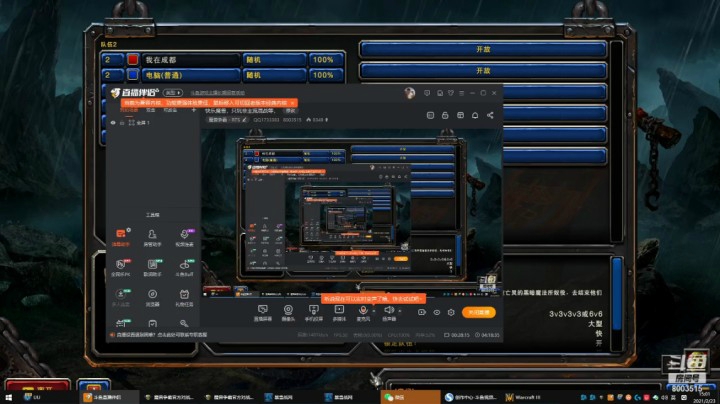This screenshot has width=720, height=404.
Task: Open the blue color swatch for 电脑(普通)
Action: [x=133, y=75]
